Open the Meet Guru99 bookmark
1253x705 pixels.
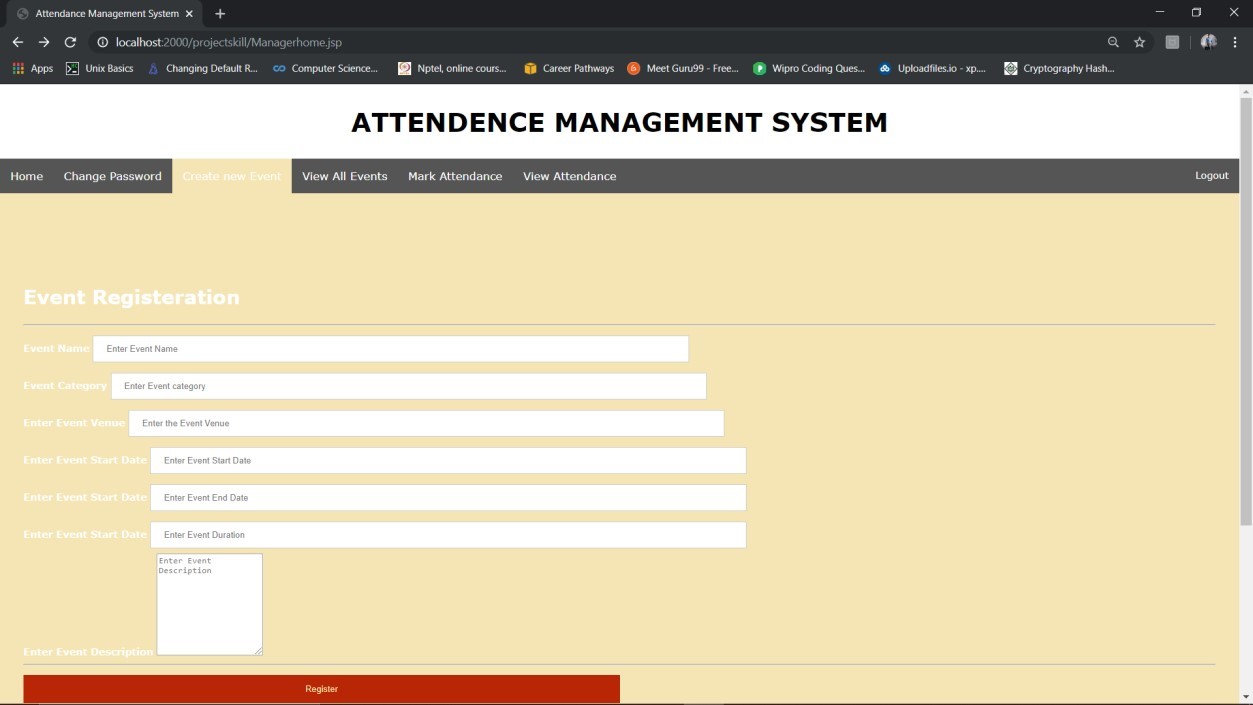tap(683, 69)
